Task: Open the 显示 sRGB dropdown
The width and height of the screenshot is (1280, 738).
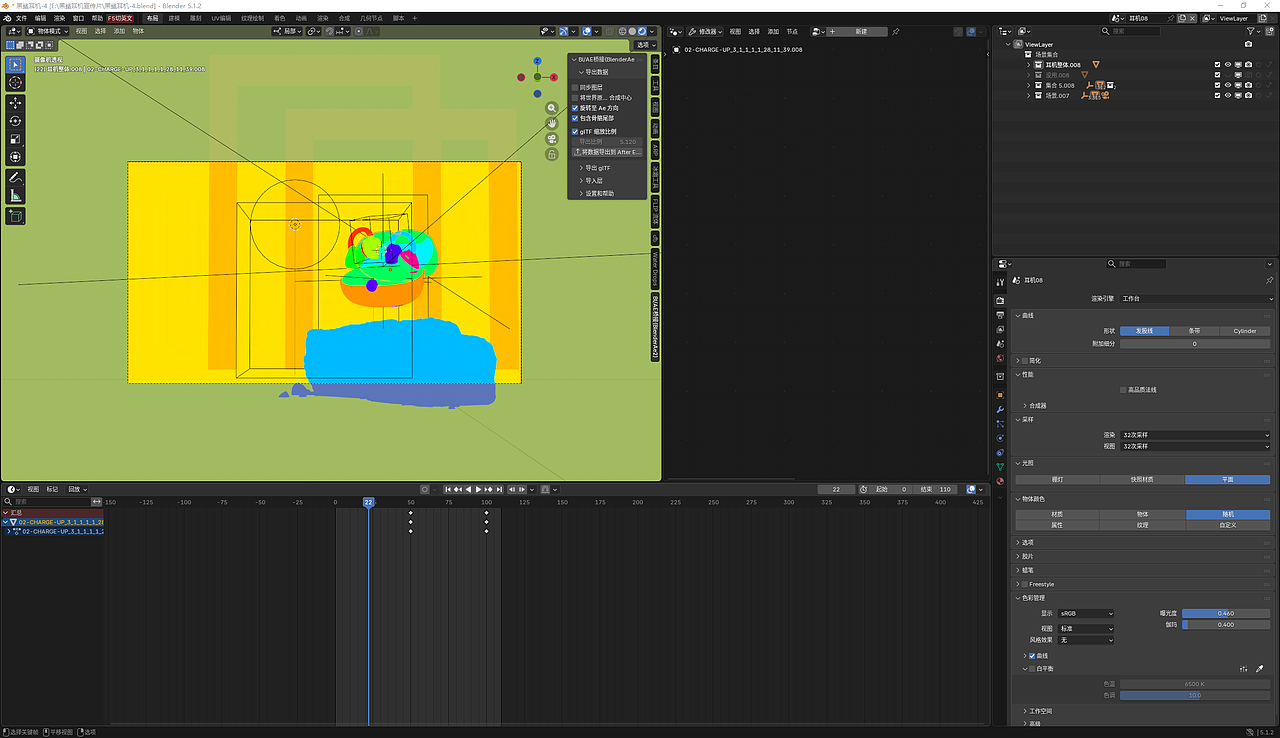Action: pyautogui.click(x=1087, y=613)
